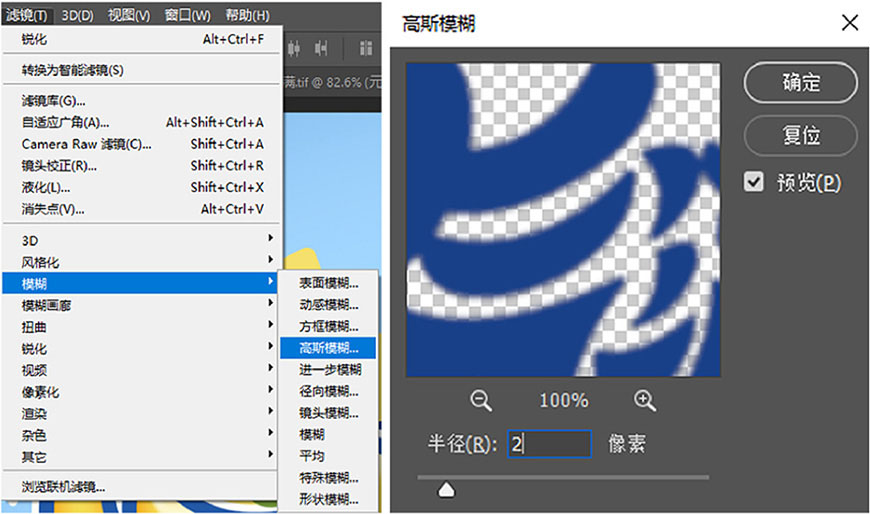Expand the 3D submenu
Image resolution: width=870 pixels, height=514 pixels.
[142, 240]
